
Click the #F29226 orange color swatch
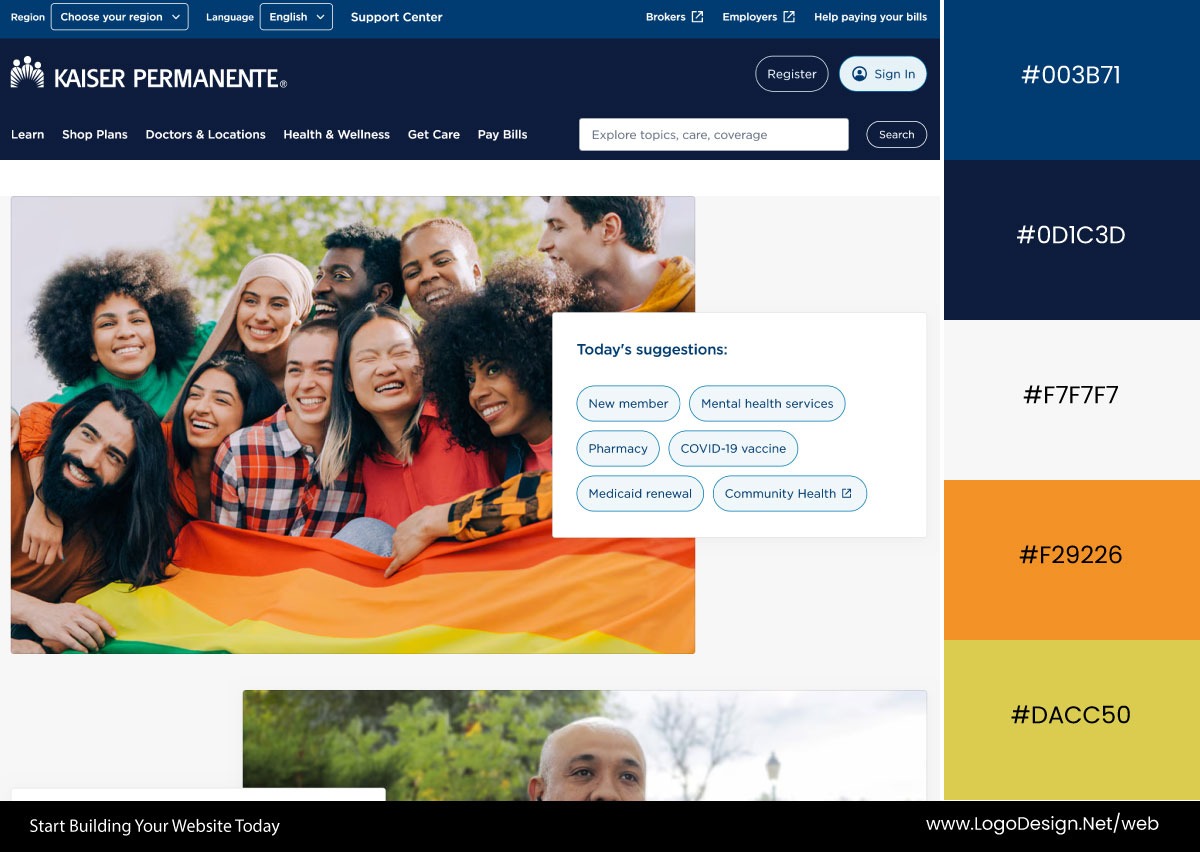pyautogui.click(x=1071, y=560)
